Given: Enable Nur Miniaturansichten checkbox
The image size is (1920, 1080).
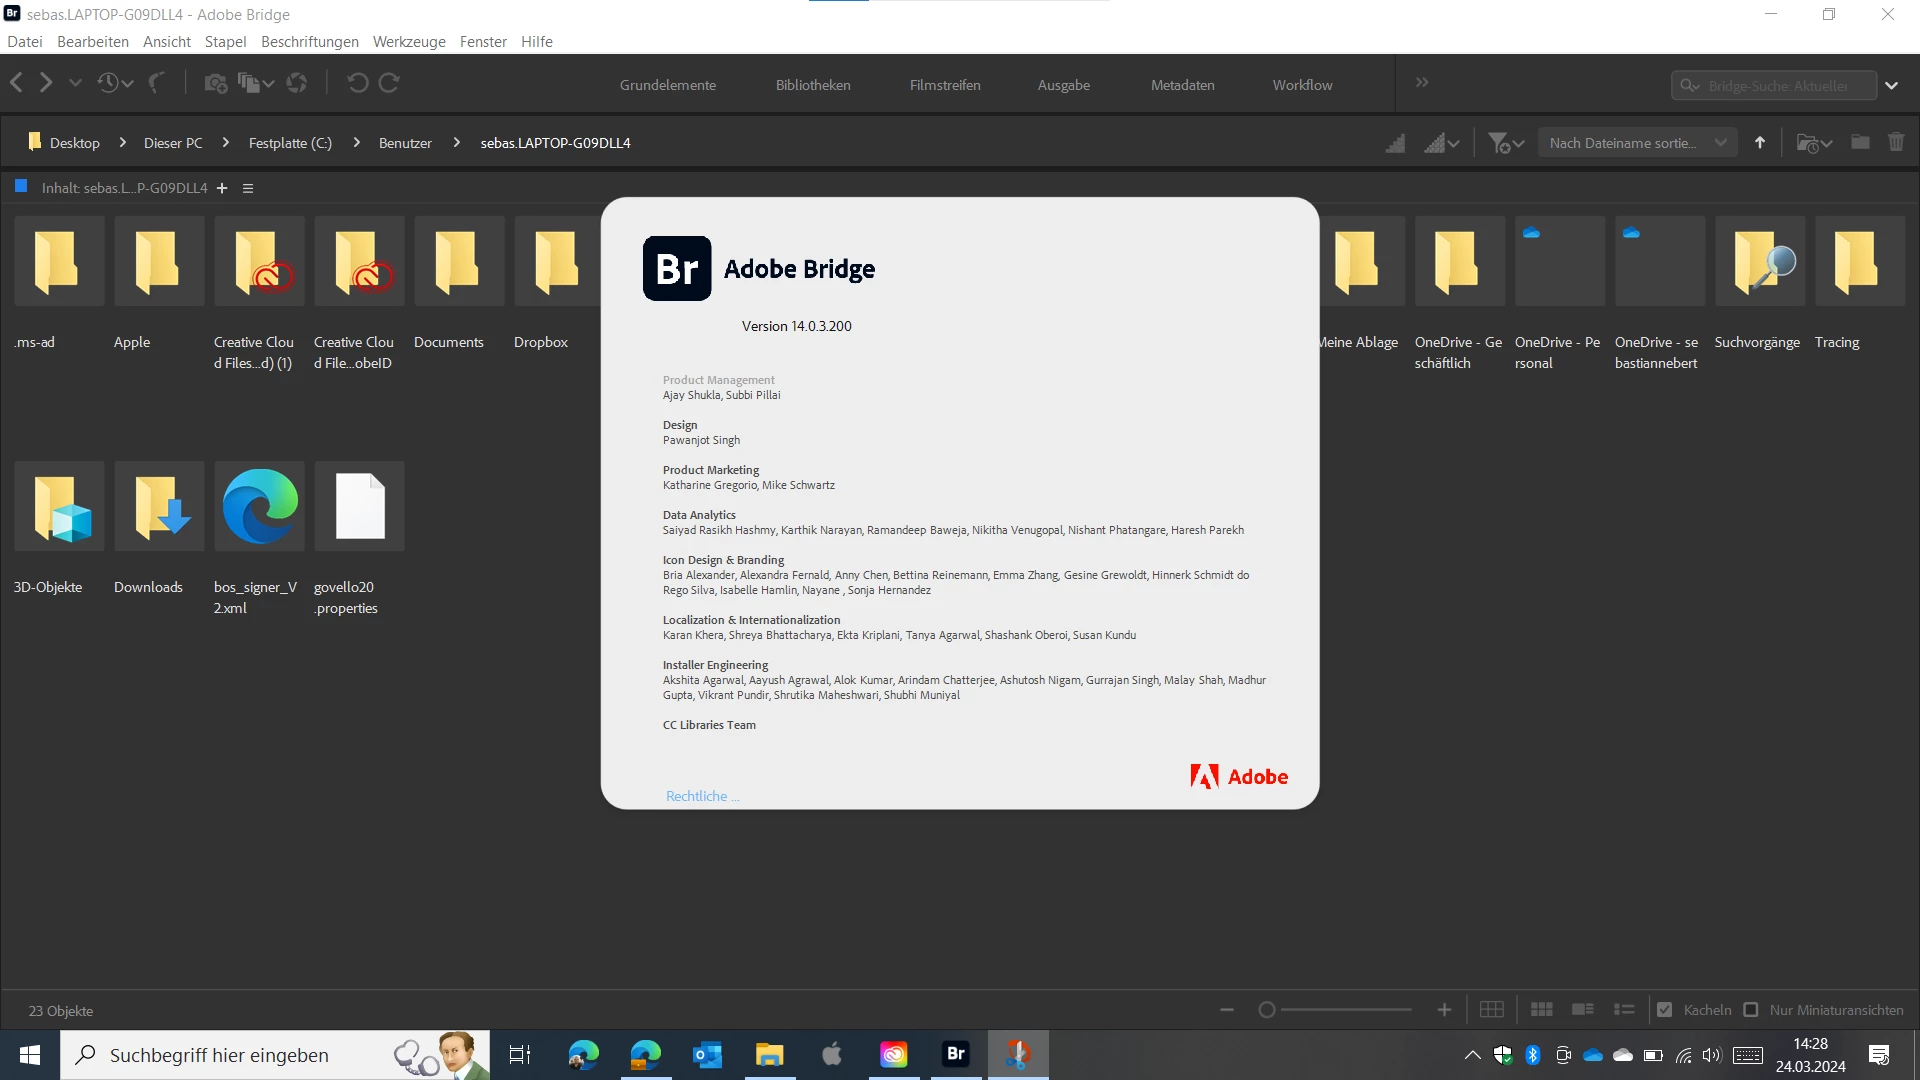Looking at the screenshot, I should tap(1751, 1010).
